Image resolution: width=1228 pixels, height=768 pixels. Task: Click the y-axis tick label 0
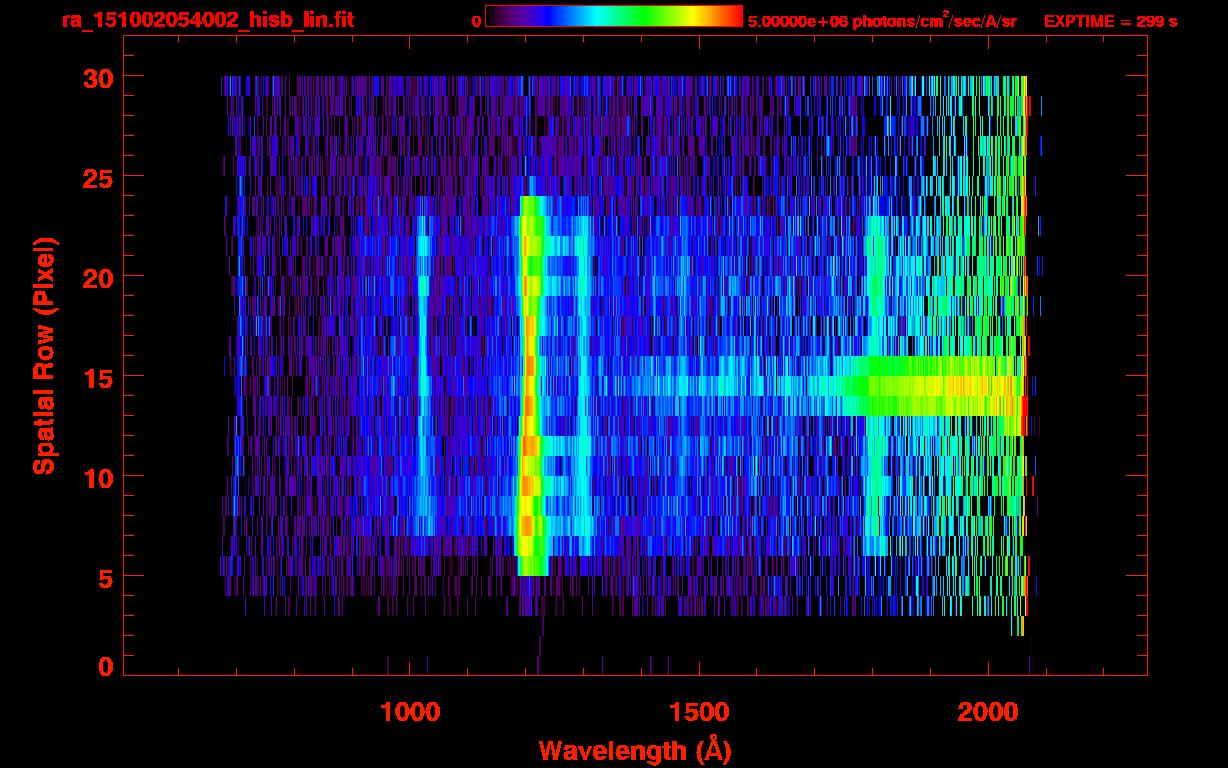[x=106, y=667]
